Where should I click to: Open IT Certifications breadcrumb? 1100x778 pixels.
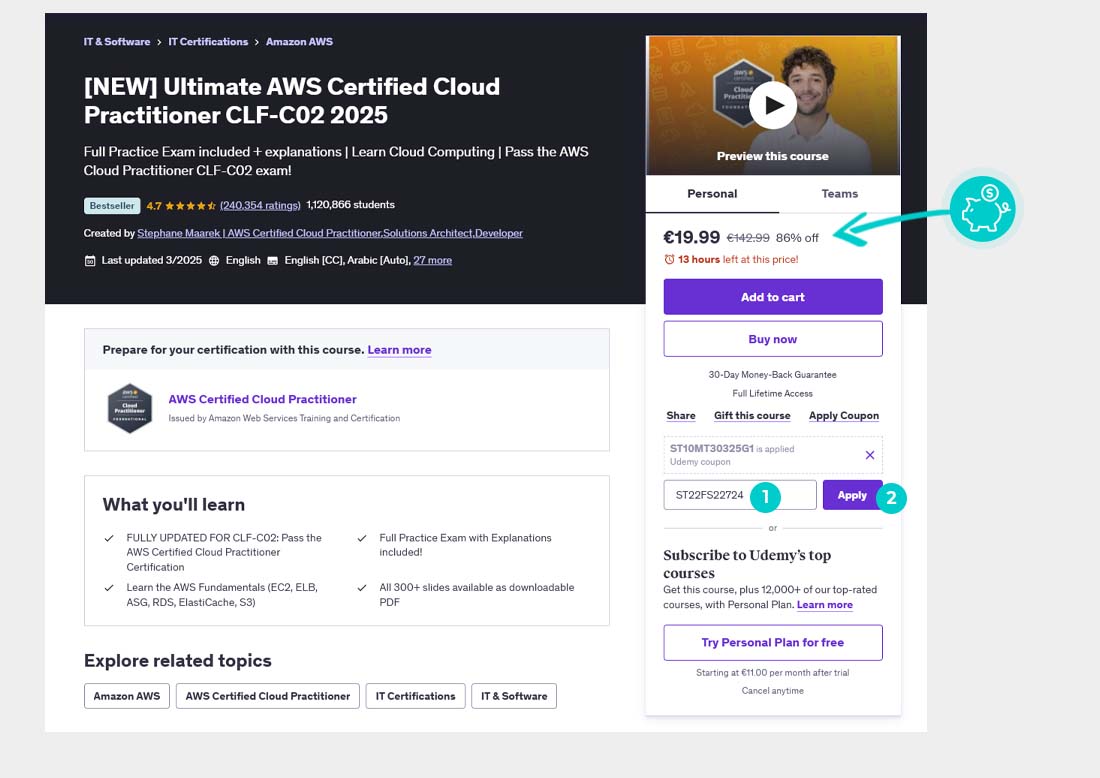[208, 41]
